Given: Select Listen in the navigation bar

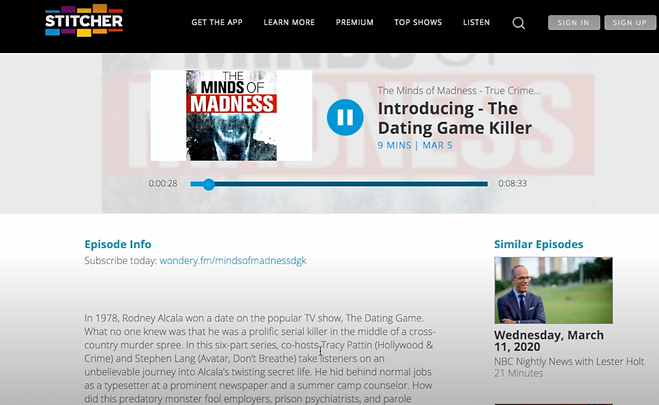Looking at the screenshot, I should tap(476, 22).
